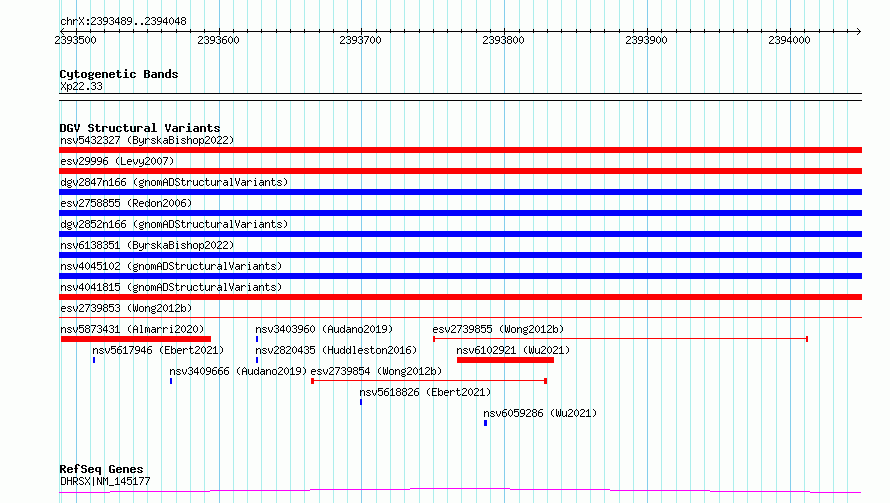The image size is (890, 503).
Task: Click the nsv3409666 (Audano2019) blue marker
Action: tap(171, 381)
